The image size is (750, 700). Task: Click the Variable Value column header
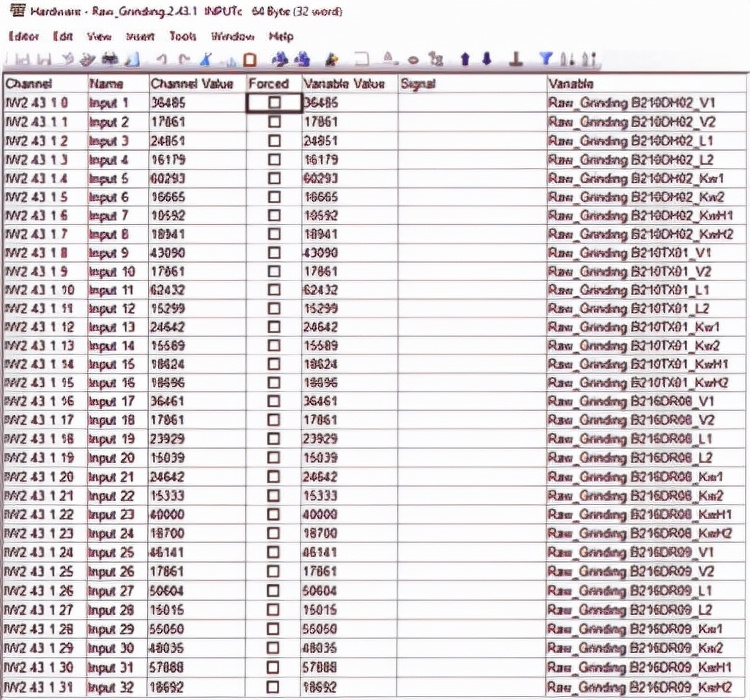click(350, 84)
